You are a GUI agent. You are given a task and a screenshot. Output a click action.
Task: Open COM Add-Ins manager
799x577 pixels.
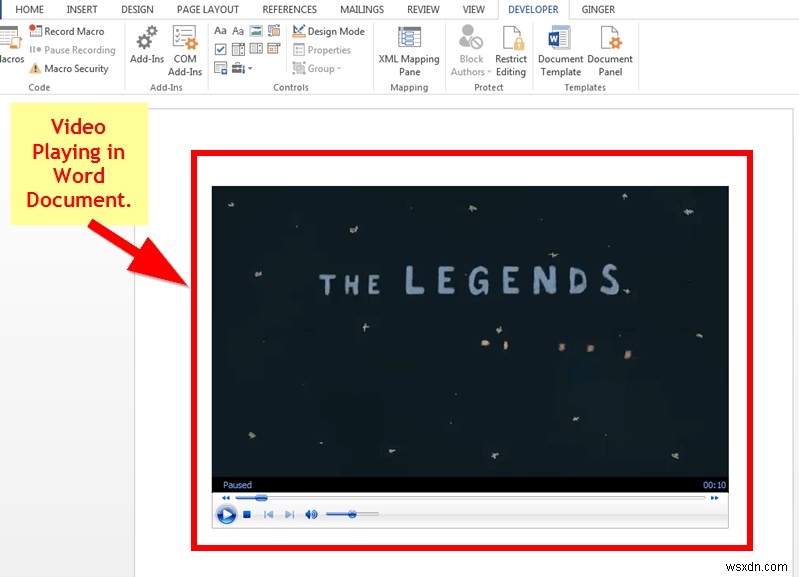coord(185,51)
